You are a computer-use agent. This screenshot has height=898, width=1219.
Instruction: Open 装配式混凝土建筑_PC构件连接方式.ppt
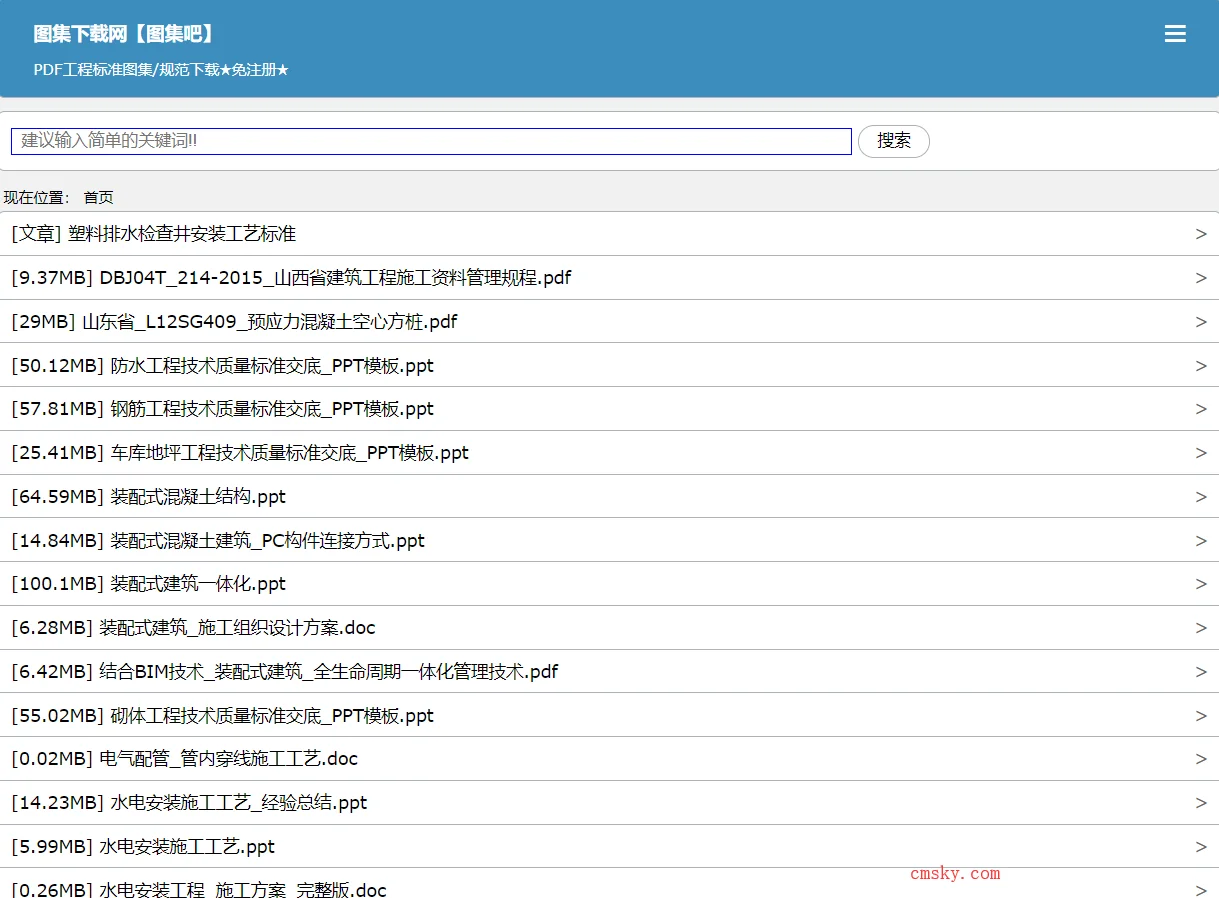(609, 540)
